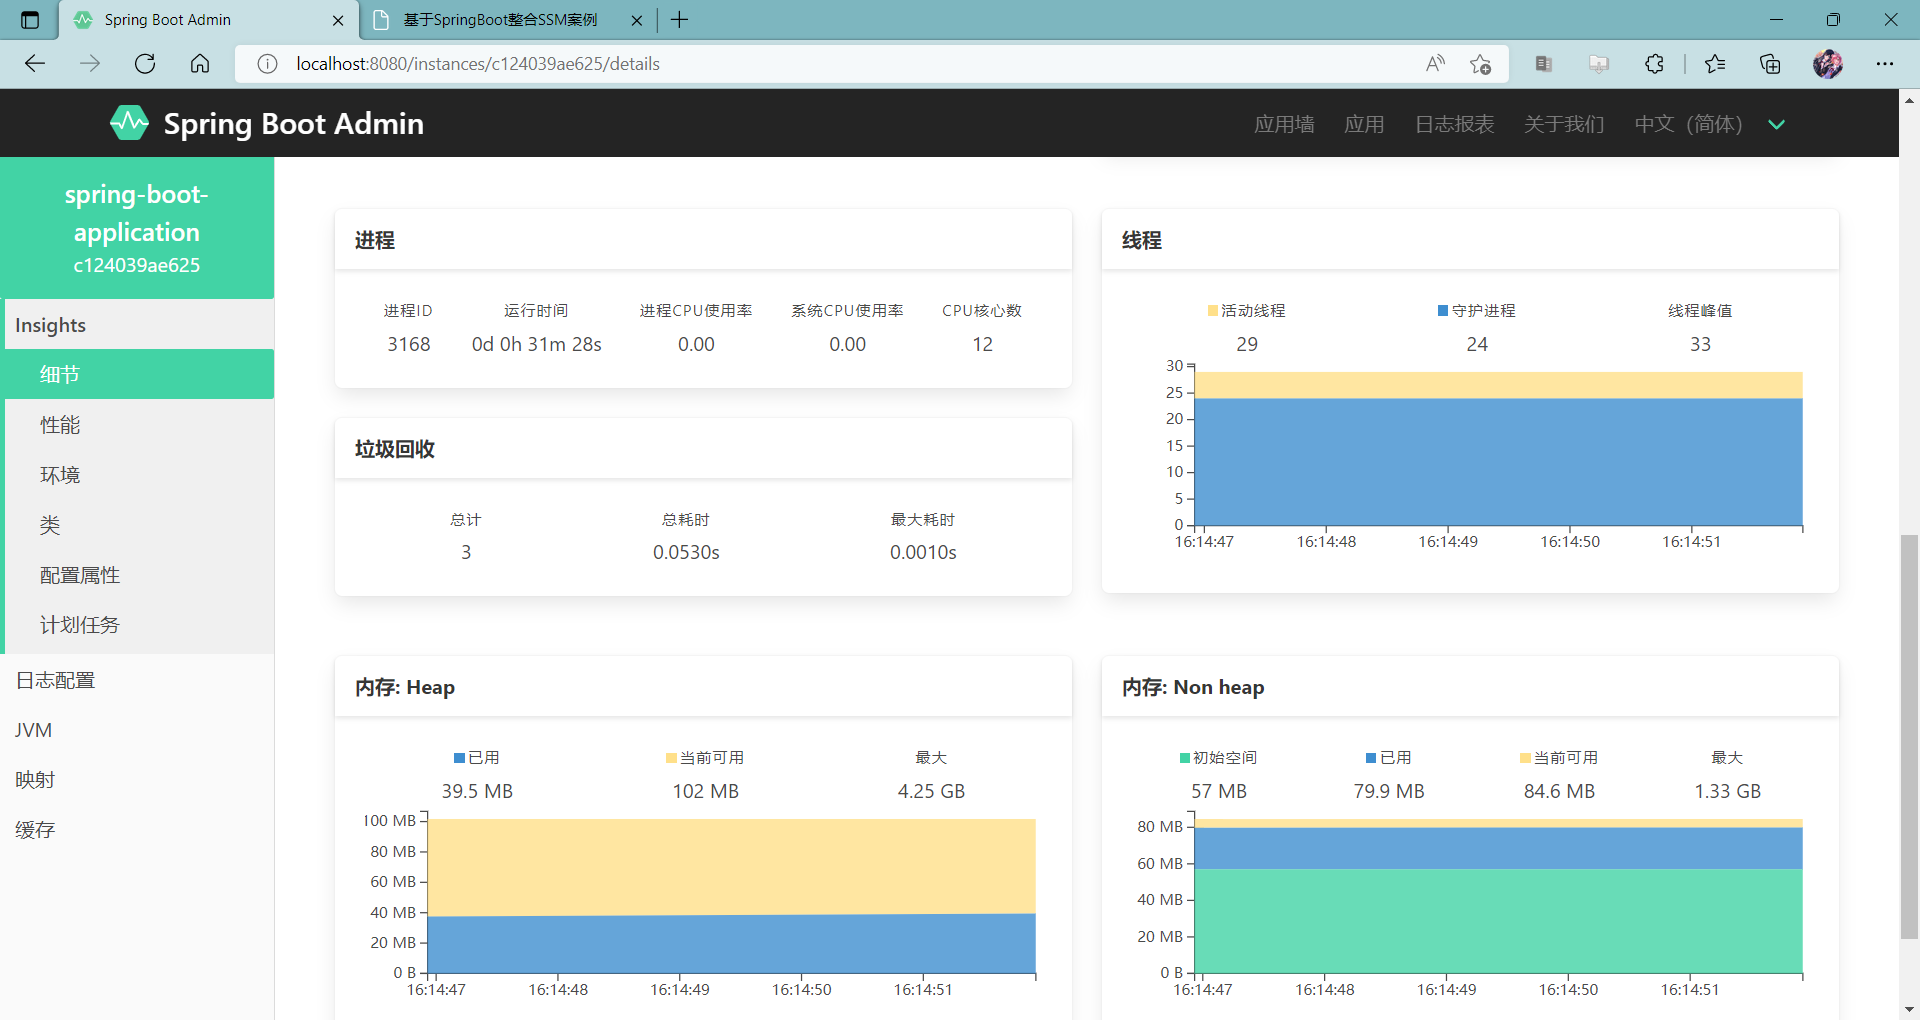Click the uptime value 0d 0h 31m 28s
Image resolution: width=1920 pixels, height=1020 pixels.
[x=537, y=344]
